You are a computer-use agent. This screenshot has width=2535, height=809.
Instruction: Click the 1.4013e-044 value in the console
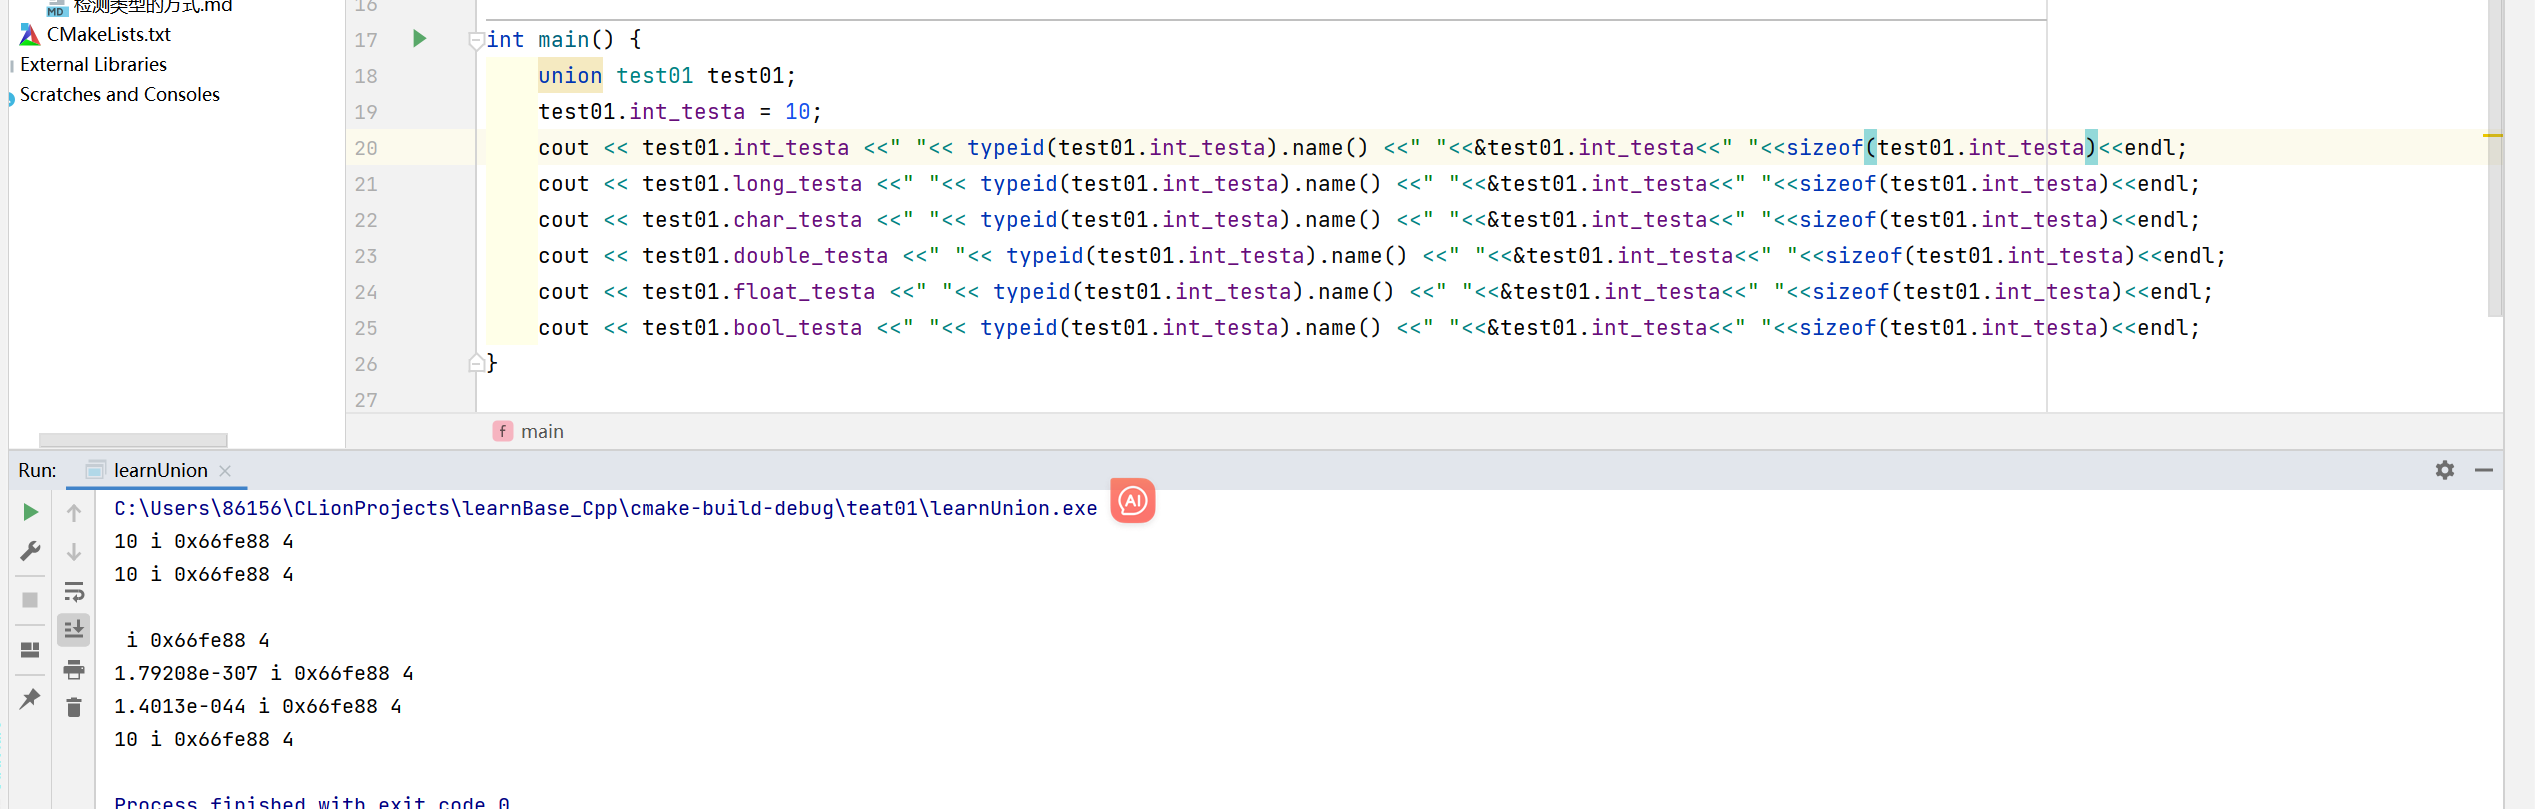(x=180, y=706)
